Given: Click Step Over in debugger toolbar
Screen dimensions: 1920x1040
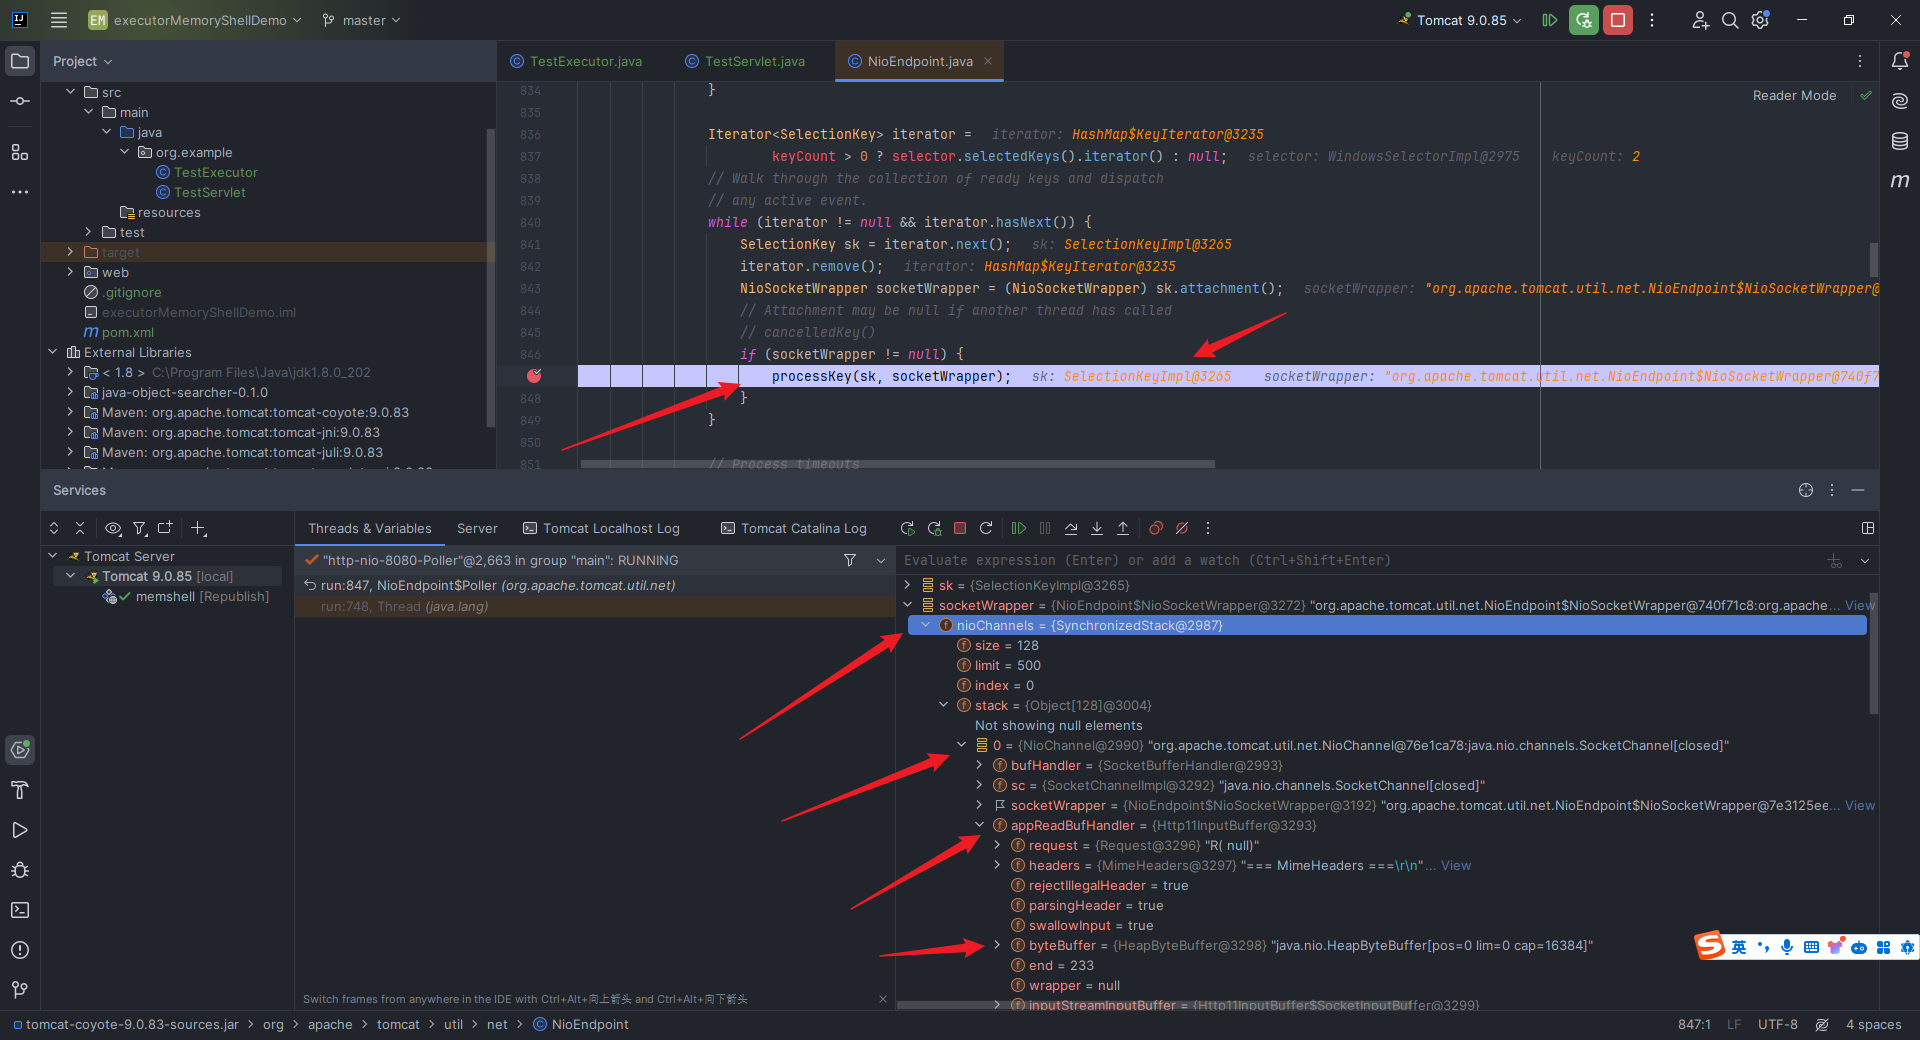Looking at the screenshot, I should click(x=1071, y=528).
